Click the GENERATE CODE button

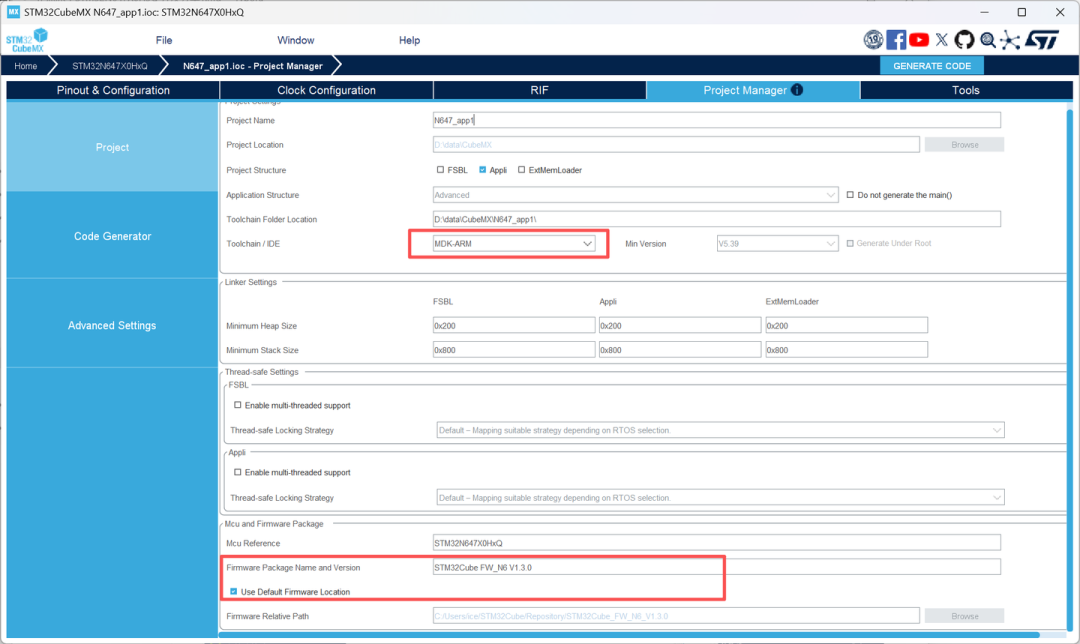click(932, 65)
